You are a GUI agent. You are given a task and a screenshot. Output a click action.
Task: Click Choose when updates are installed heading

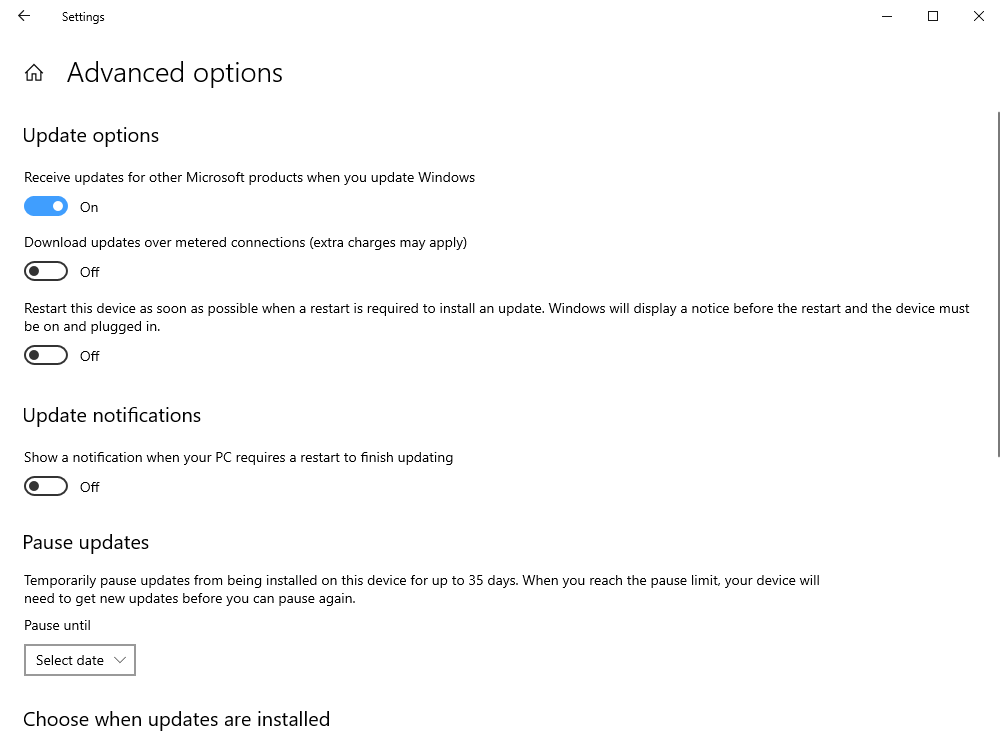(x=176, y=719)
